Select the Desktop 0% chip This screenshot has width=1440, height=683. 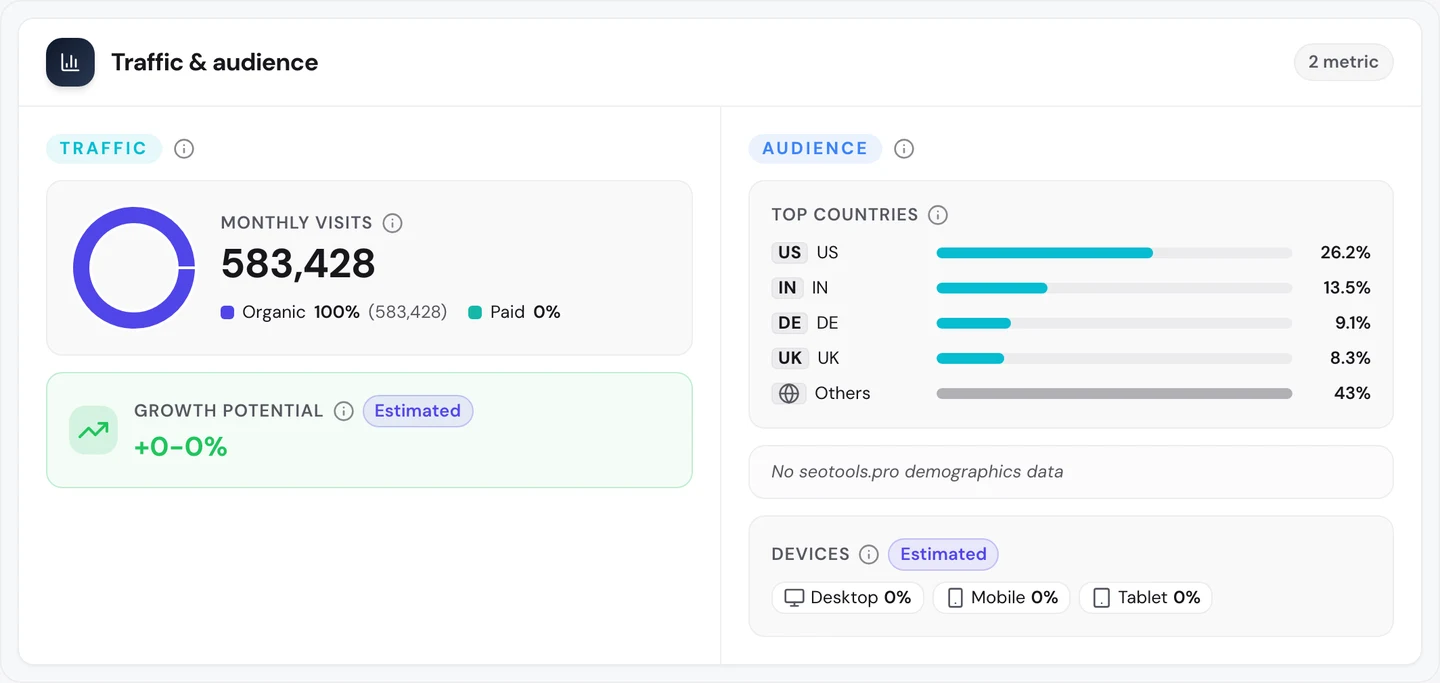(x=848, y=598)
